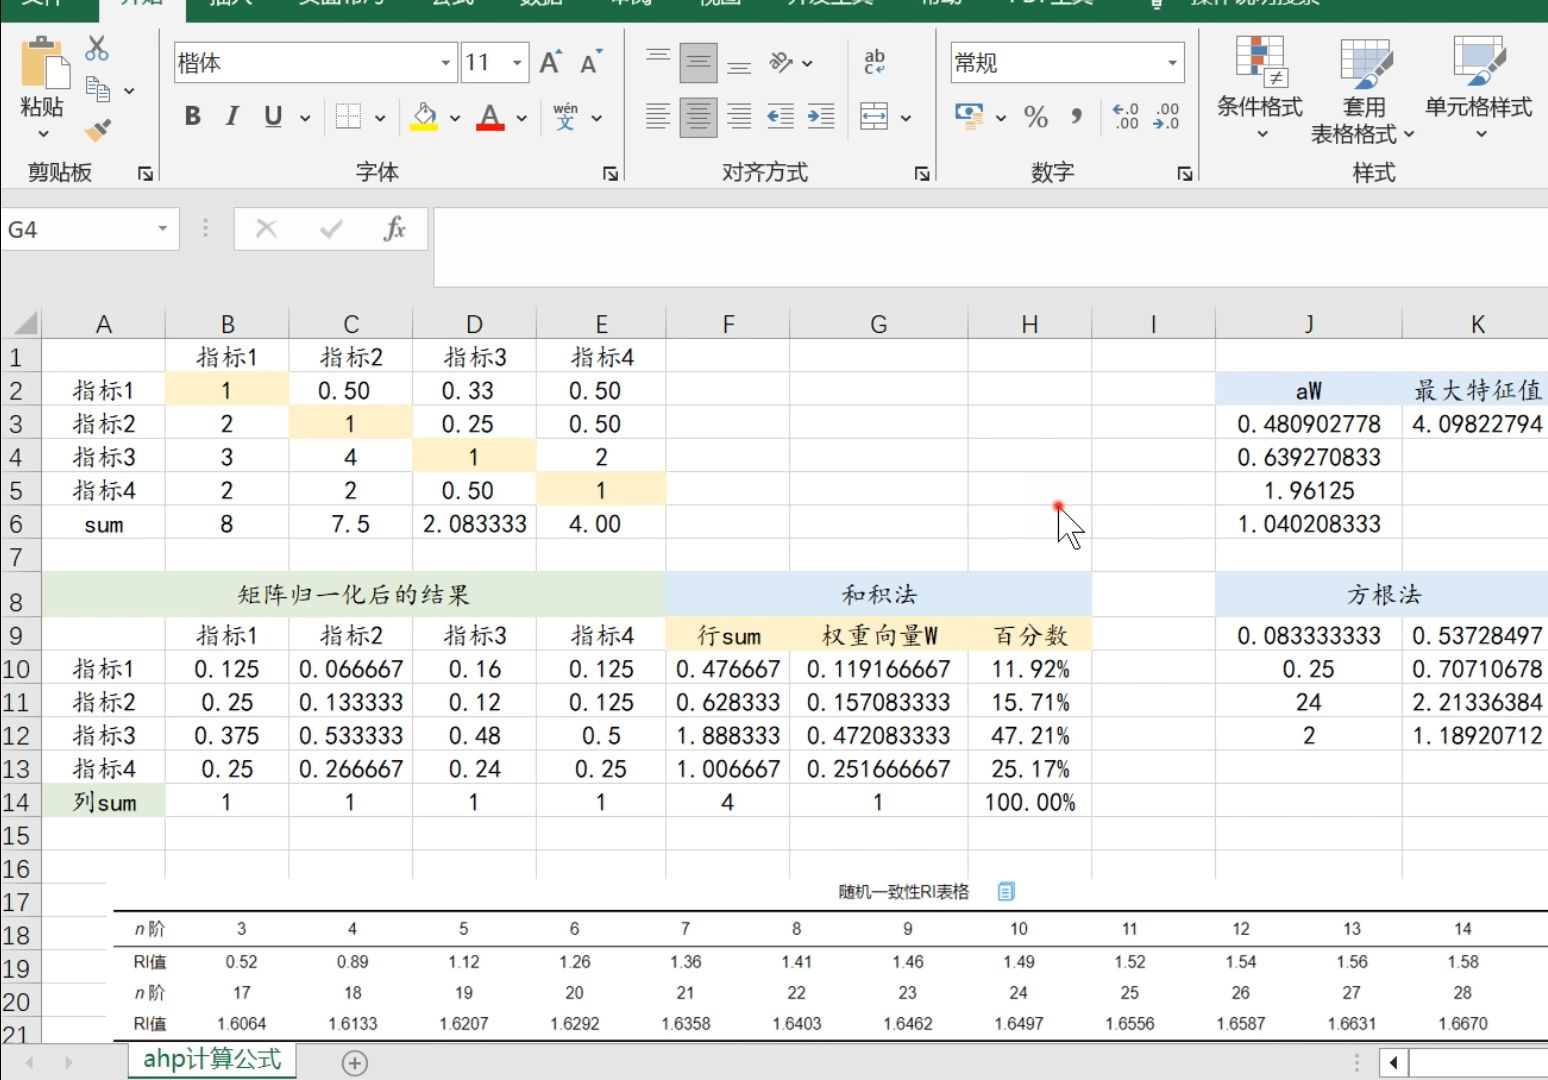This screenshot has width=1548, height=1080.
Task: Expand fill color dropdown arrow
Action: [455, 117]
